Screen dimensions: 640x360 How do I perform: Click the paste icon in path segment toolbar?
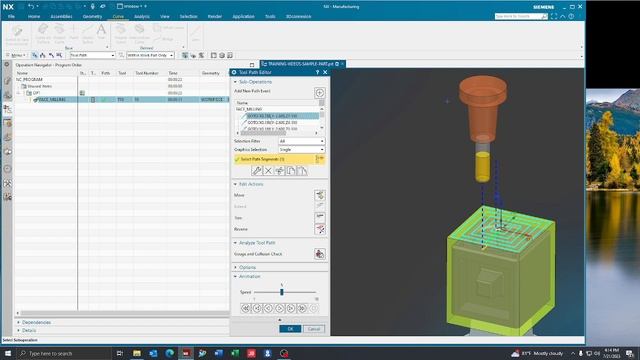click(302, 171)
